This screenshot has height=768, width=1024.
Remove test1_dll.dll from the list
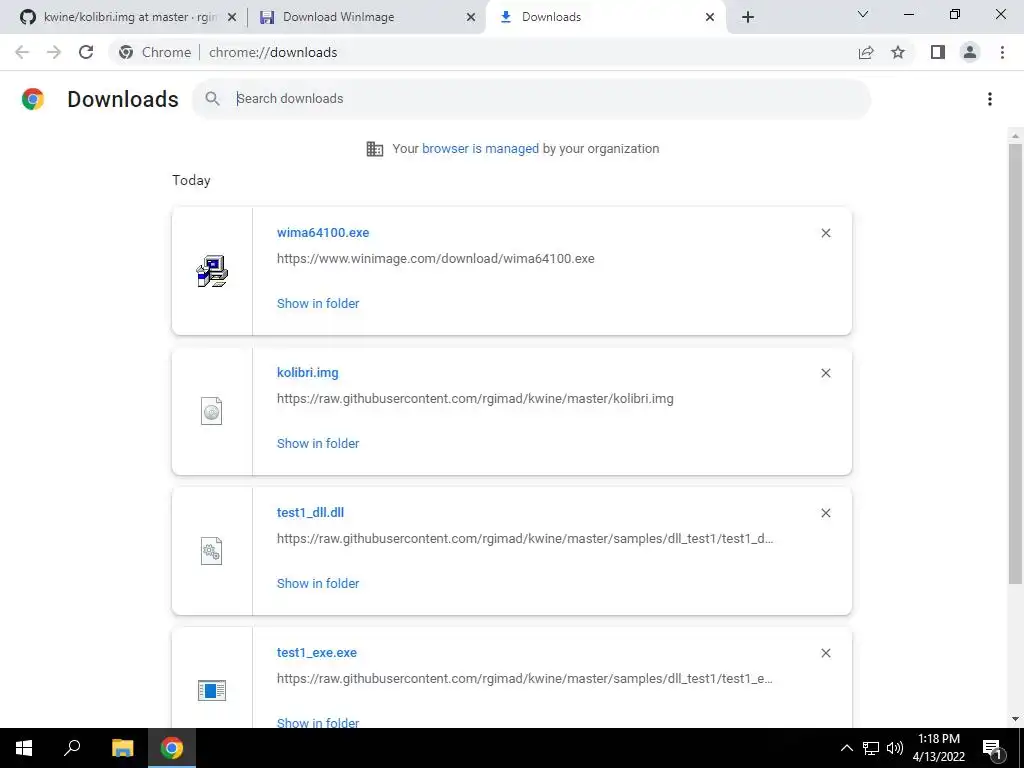(825, 513)
